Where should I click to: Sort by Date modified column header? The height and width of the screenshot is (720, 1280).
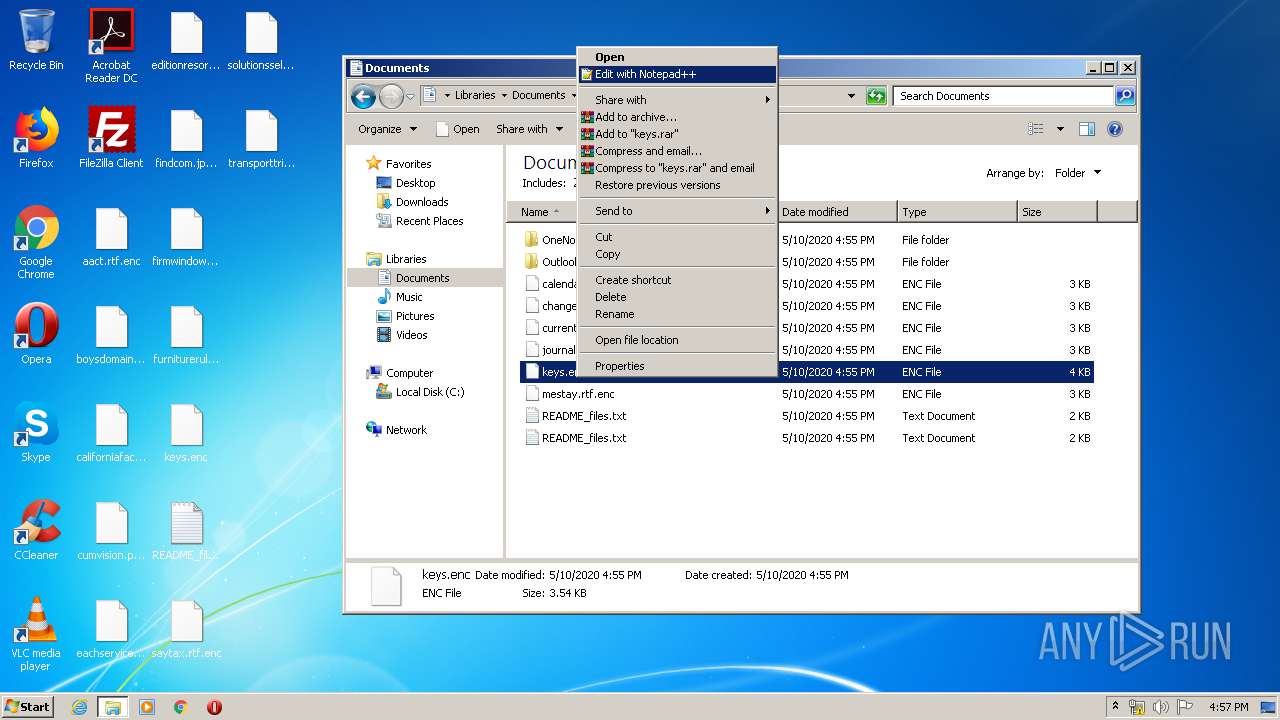837,212
